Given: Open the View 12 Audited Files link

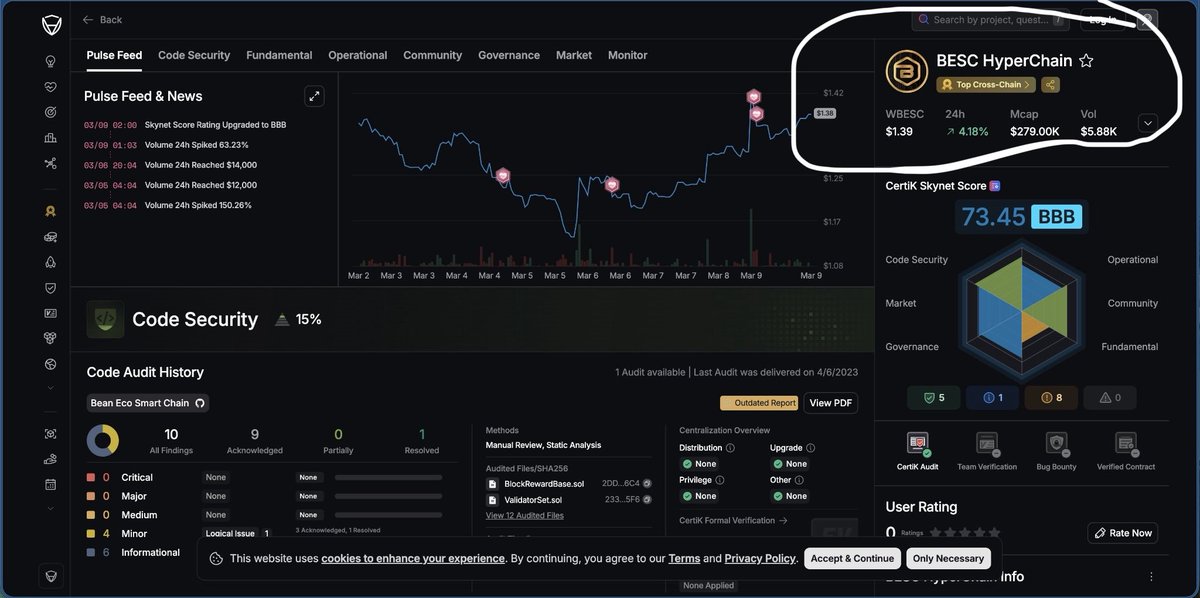Looking at the screenshot, I should click(525, 516).
